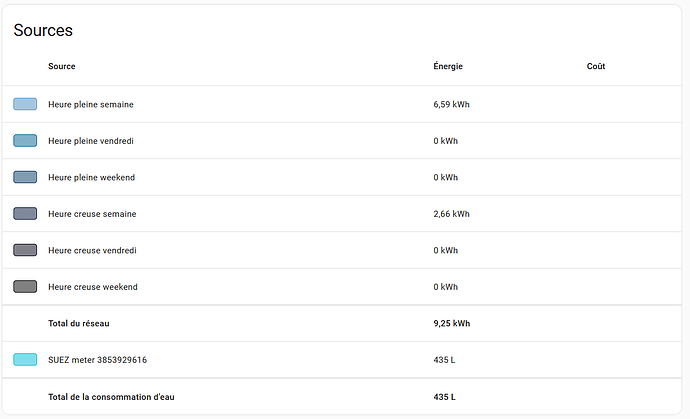
Task: Click the Heure pleine weekend color box
Action: point(25,177)
